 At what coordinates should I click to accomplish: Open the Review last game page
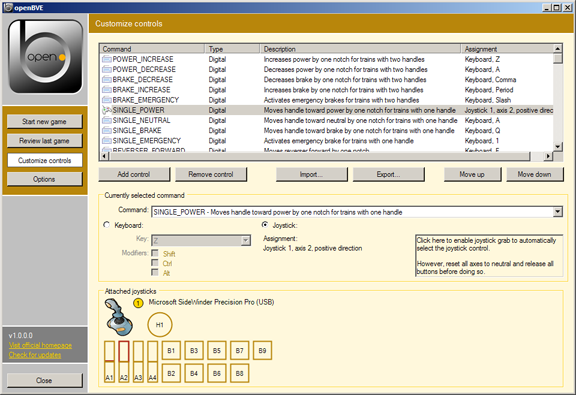pyautogui.click(x=44, y=141)
